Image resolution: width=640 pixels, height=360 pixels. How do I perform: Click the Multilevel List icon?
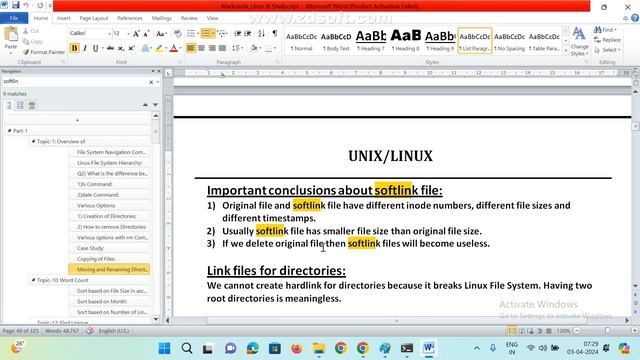pos(222,33)
